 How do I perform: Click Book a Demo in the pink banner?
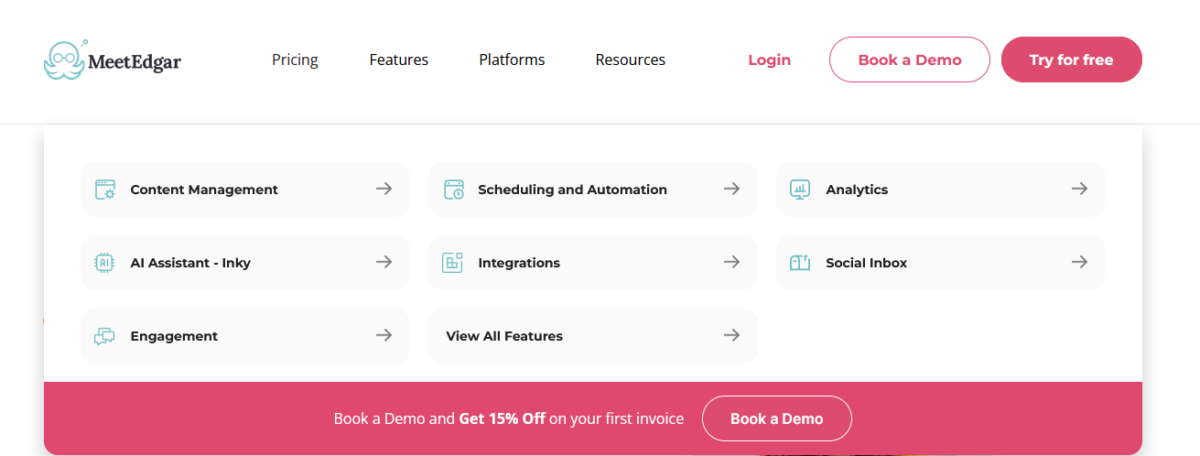(776, 419)
